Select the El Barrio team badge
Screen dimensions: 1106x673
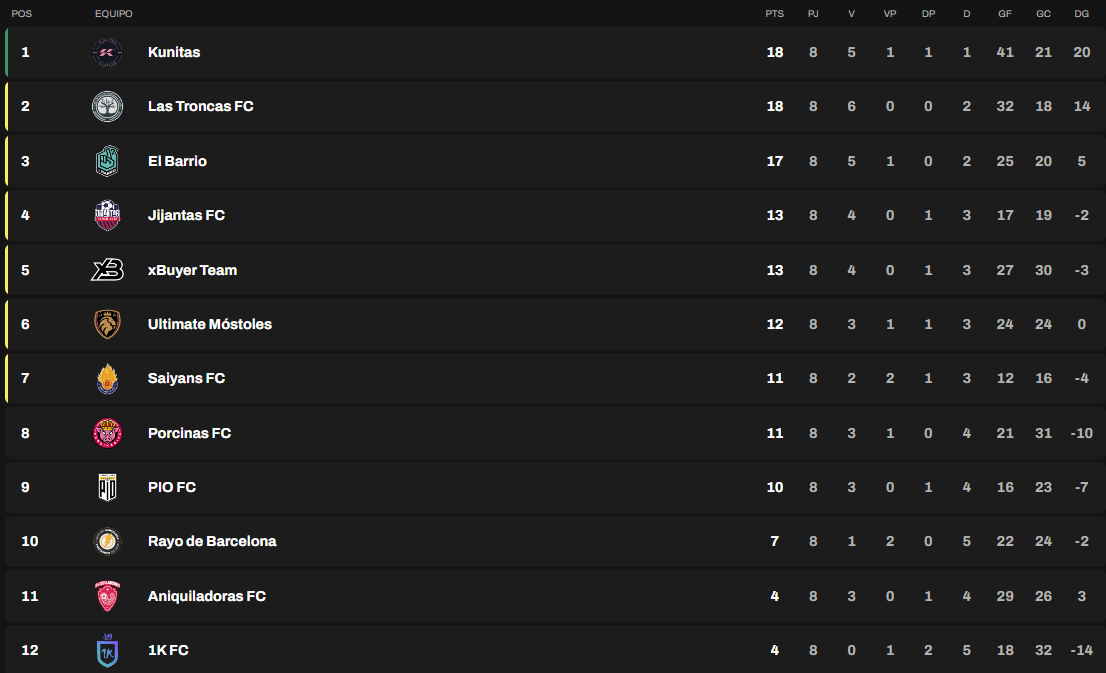click(107, 161)
